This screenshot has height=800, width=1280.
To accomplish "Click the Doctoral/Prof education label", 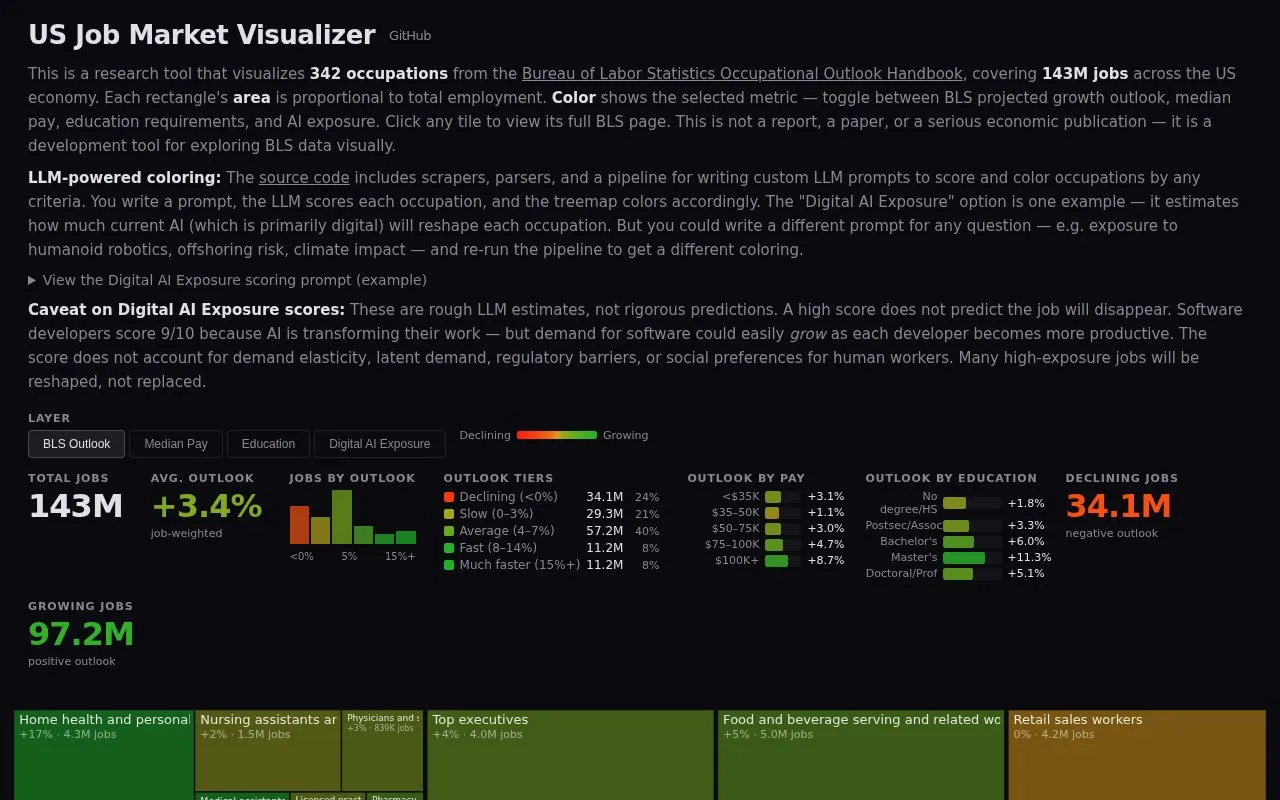I will 902,574.
